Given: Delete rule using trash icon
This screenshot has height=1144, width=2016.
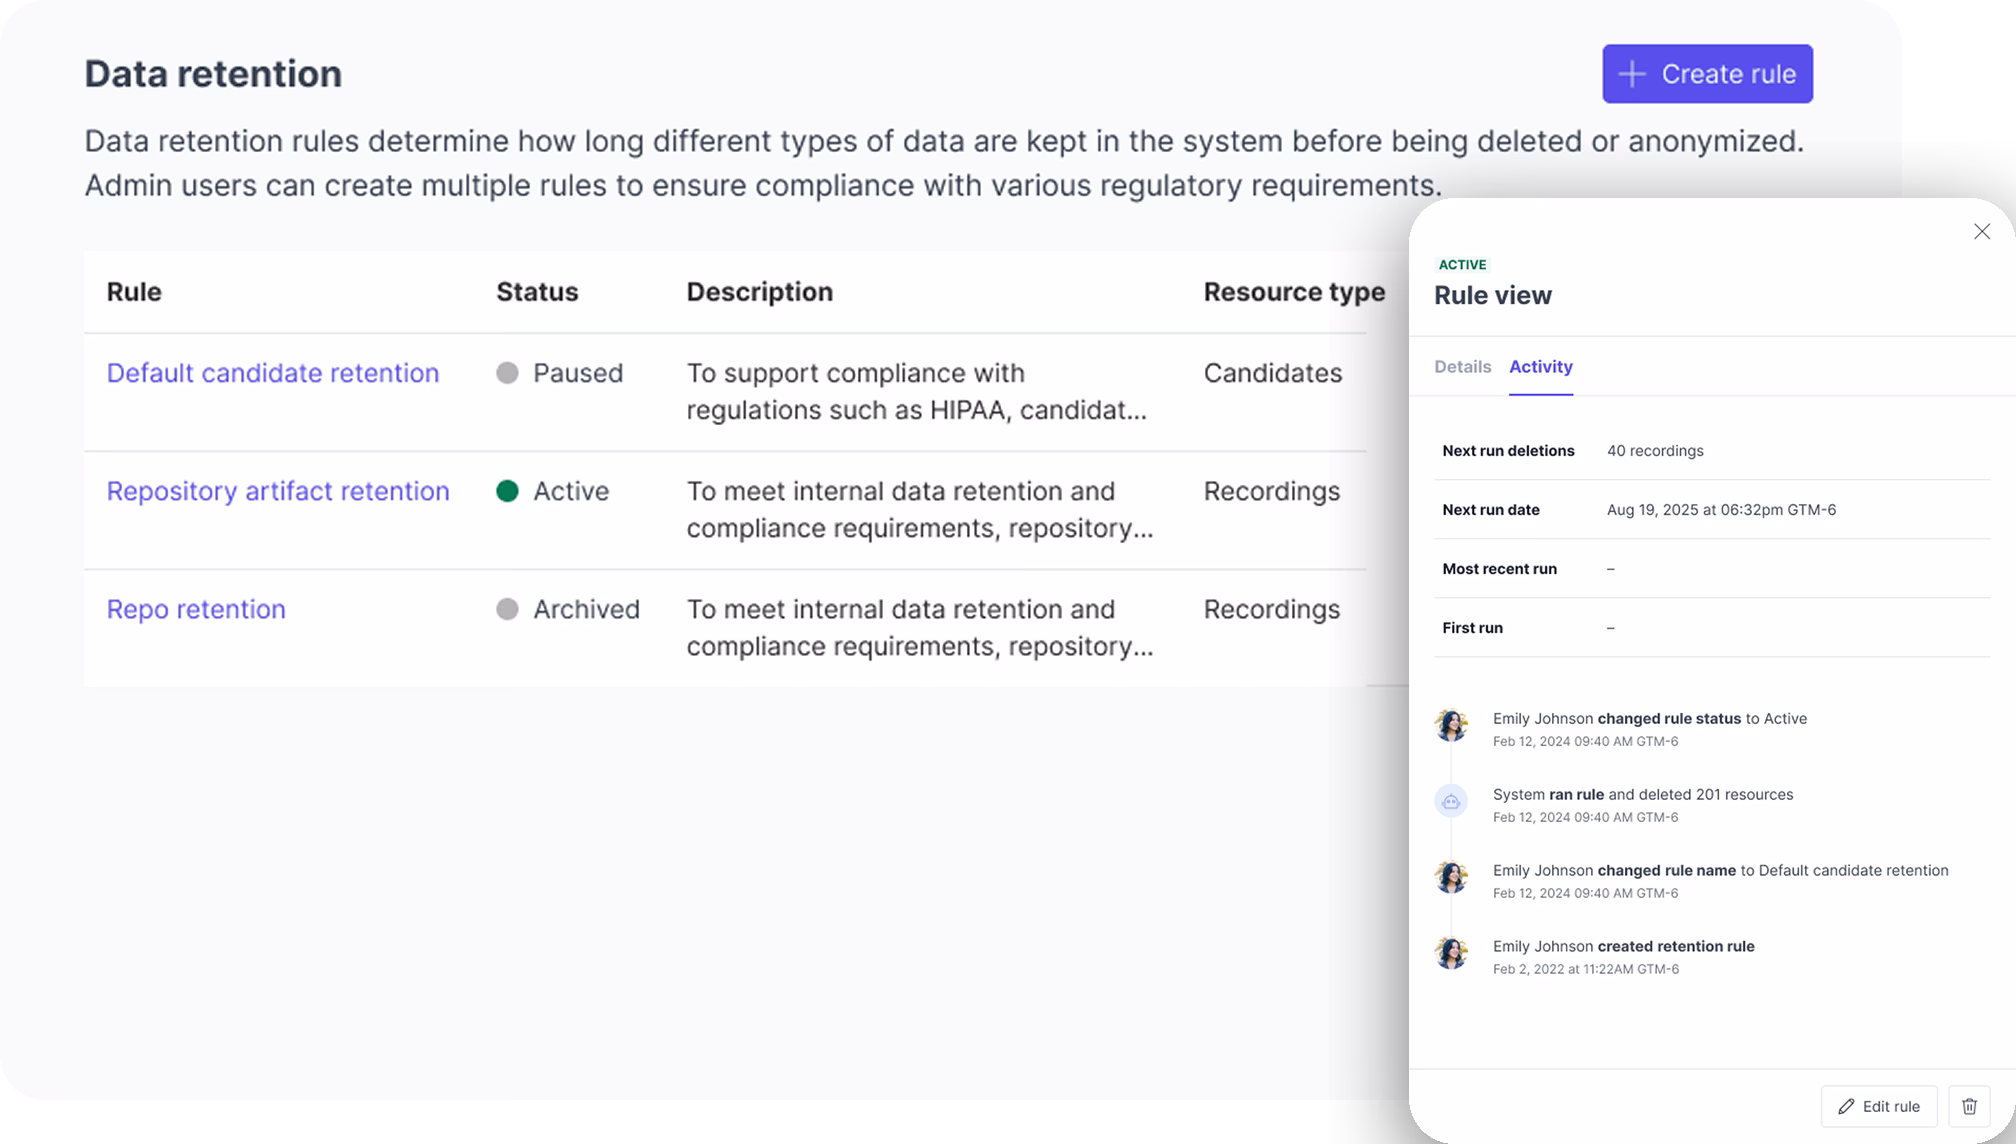Looking at the screenshot, I should point(1969,1106).
